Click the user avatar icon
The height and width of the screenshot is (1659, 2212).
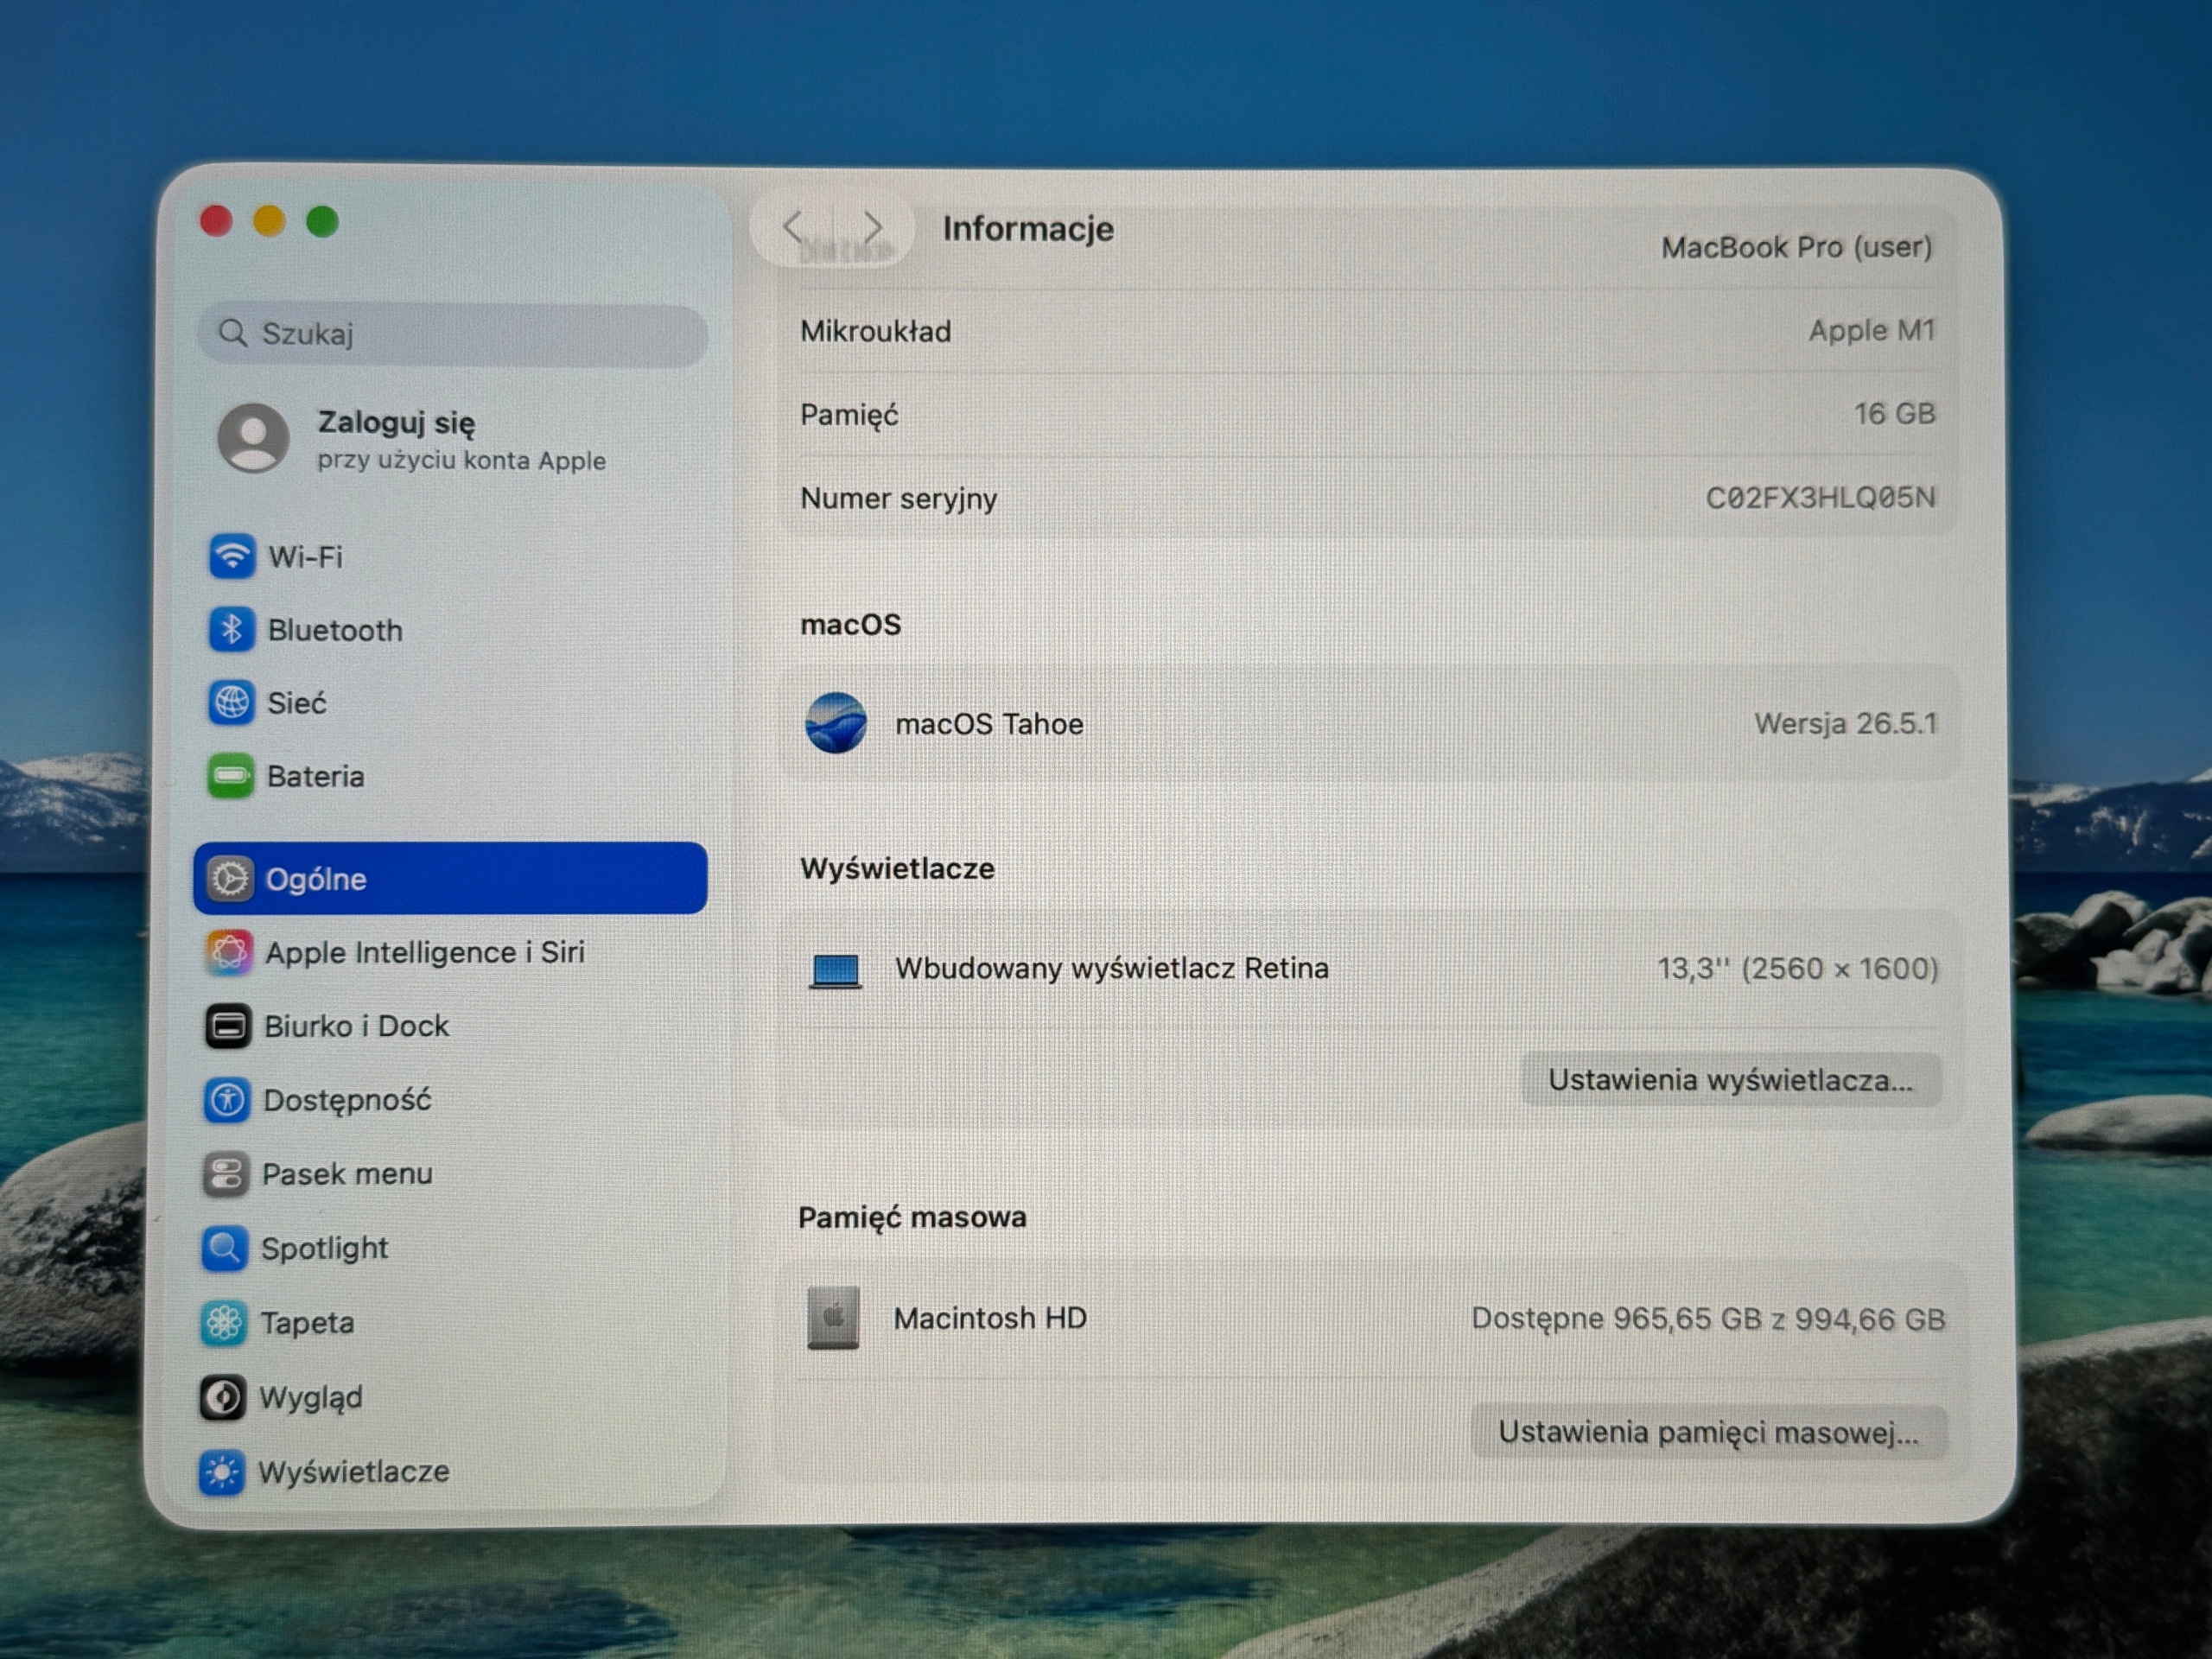254,438
